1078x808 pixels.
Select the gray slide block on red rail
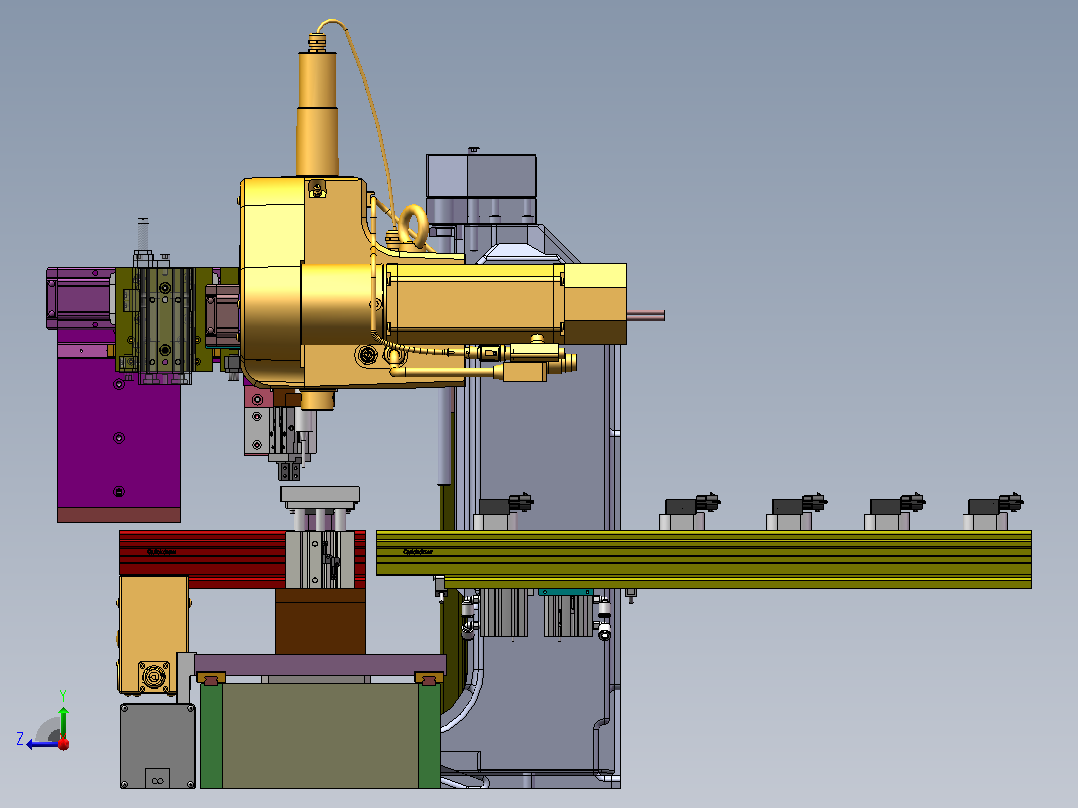(x=320, y=559)
